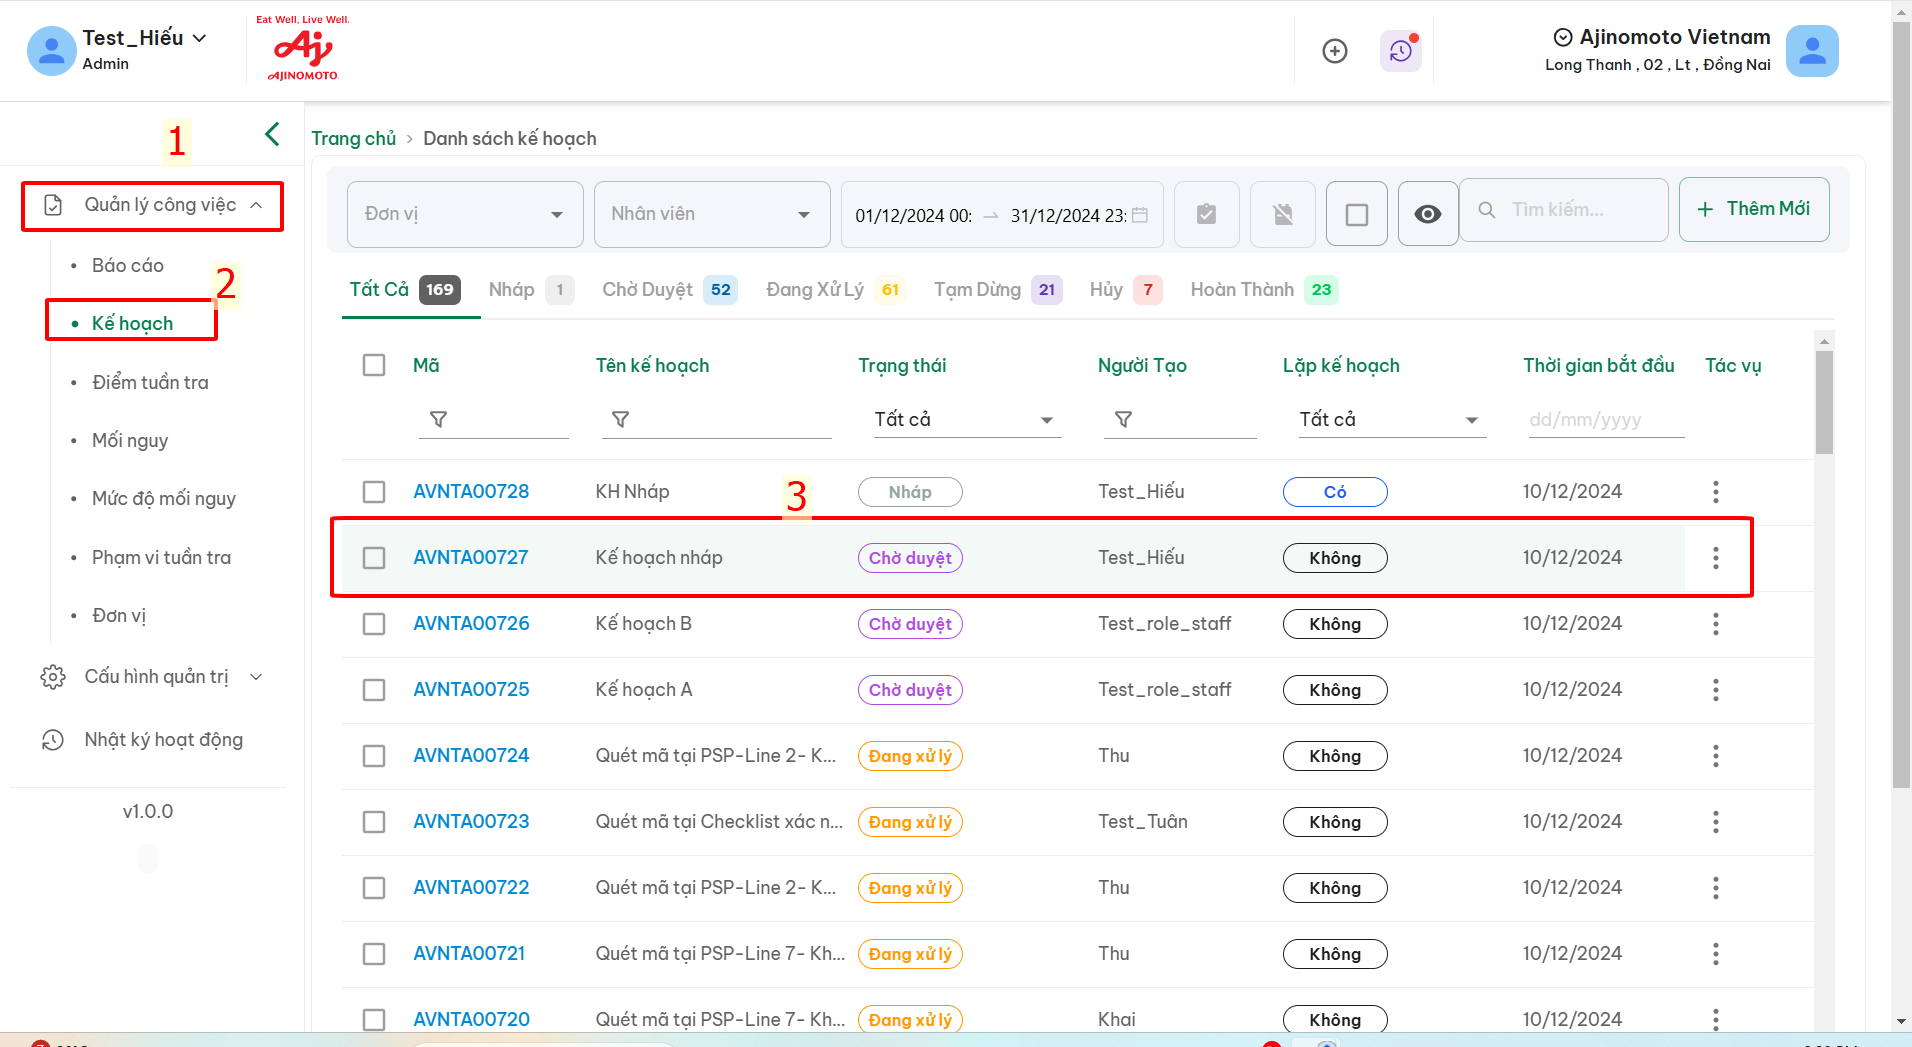Switch to the Hủy tab

coord(1125,290)
